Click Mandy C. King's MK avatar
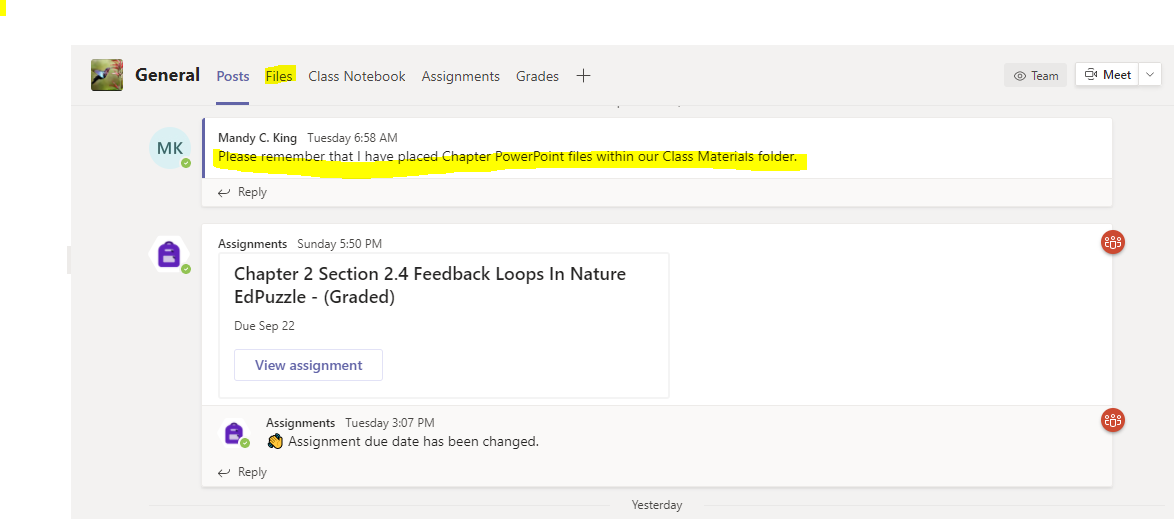1174x519 pixels. click(x=170, y=148)
